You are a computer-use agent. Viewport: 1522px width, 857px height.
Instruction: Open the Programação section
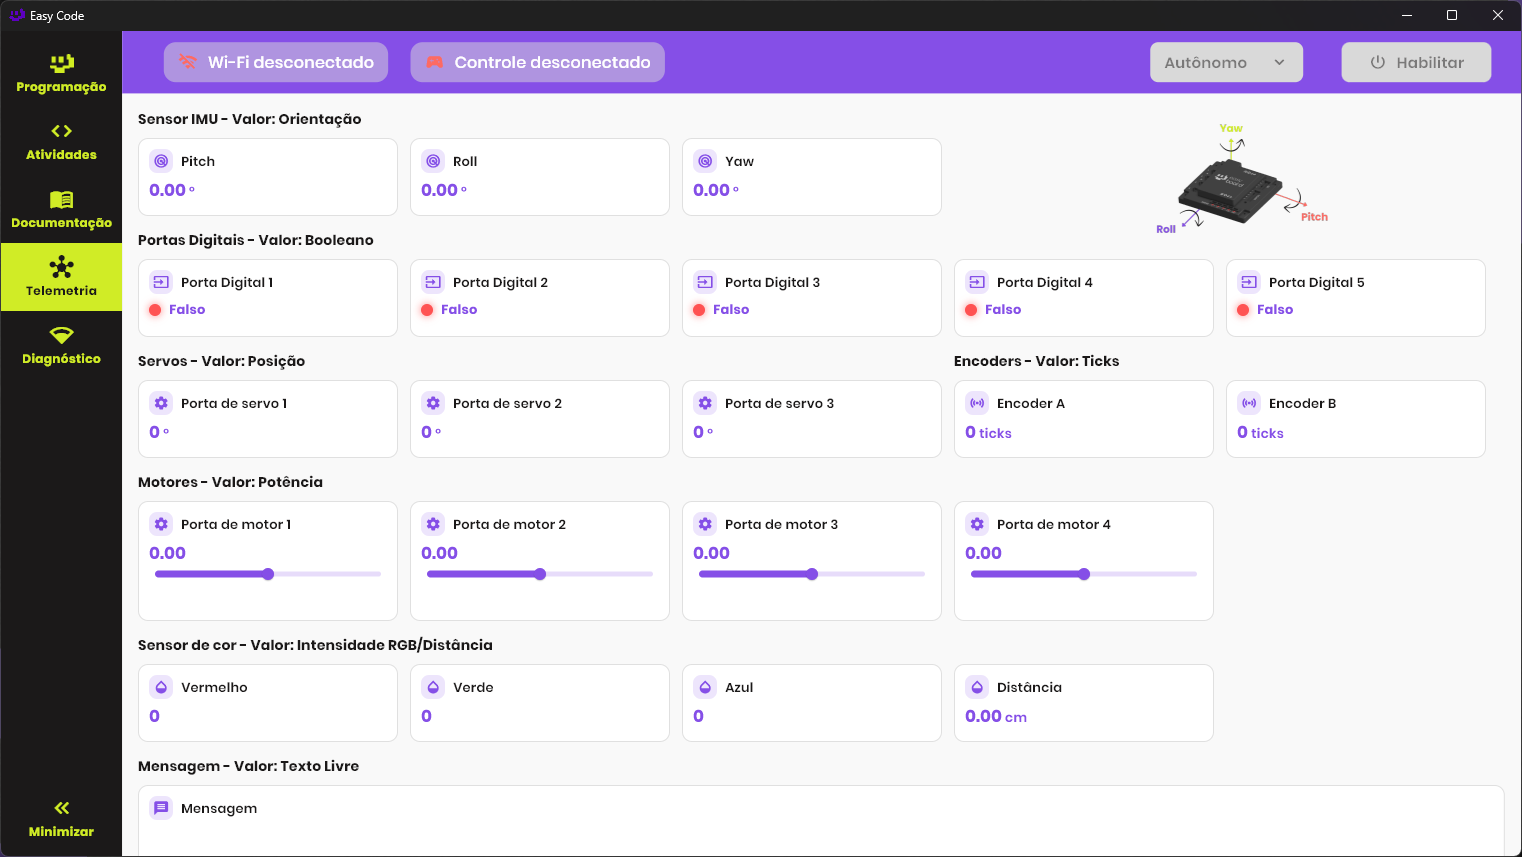coord(61,73)
